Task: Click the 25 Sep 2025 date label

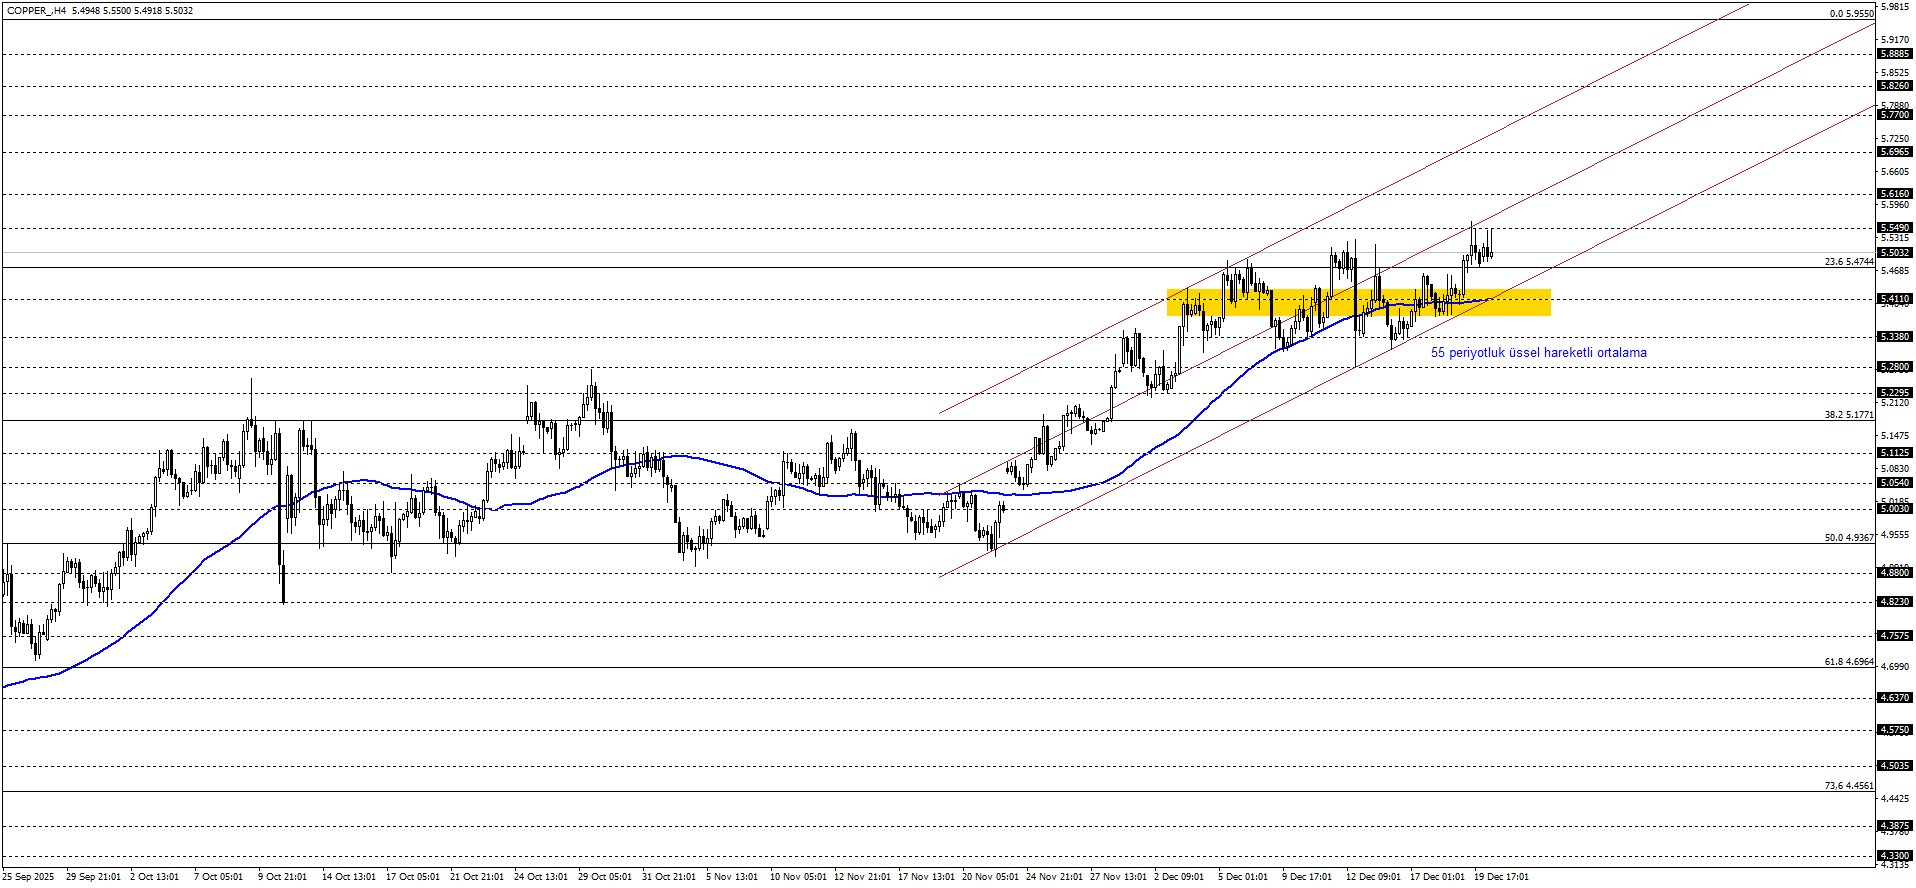Action: pos(28,877)
